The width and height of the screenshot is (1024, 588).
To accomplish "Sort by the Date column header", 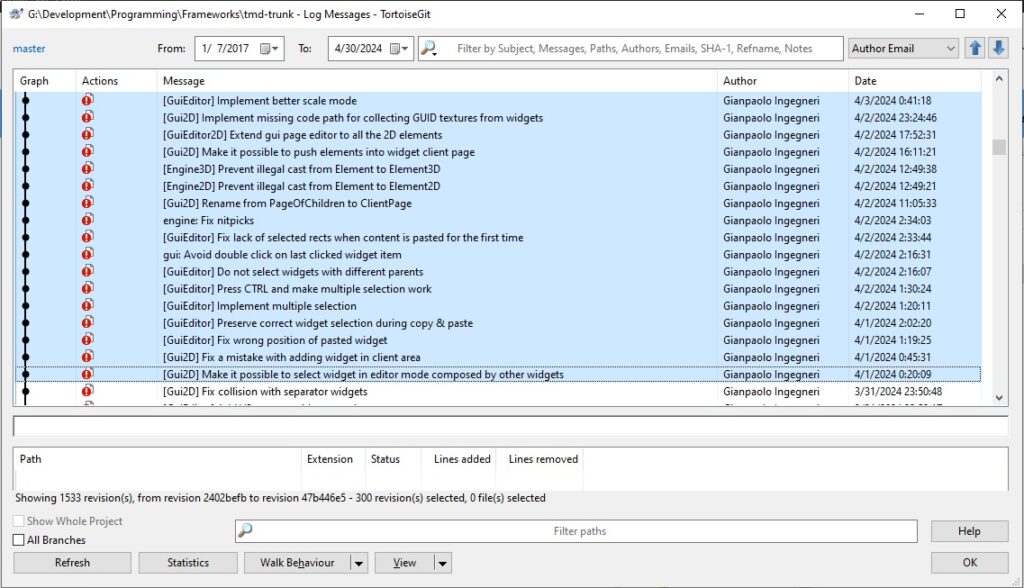I will [x=914, y=81].
